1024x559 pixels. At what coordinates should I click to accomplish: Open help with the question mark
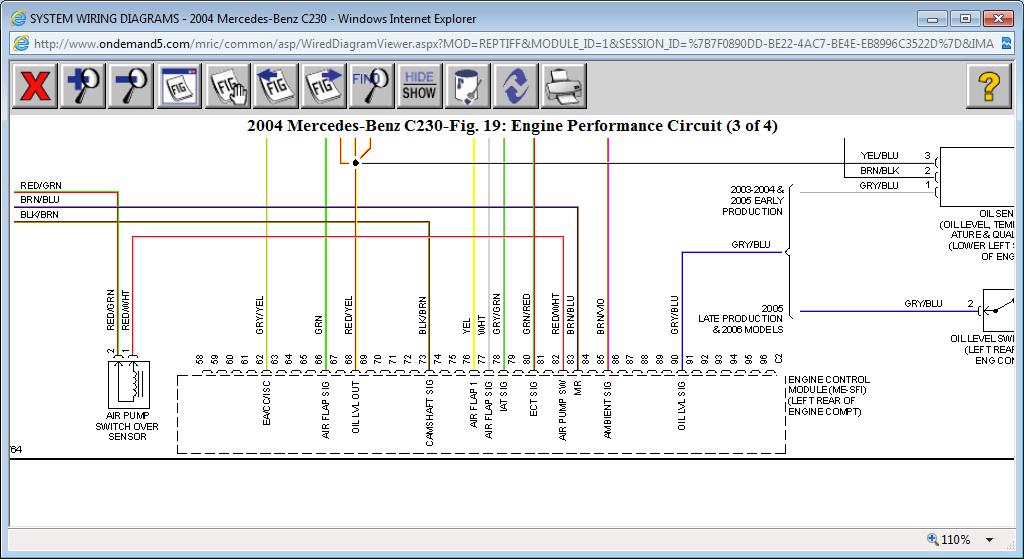click(988, 86)
